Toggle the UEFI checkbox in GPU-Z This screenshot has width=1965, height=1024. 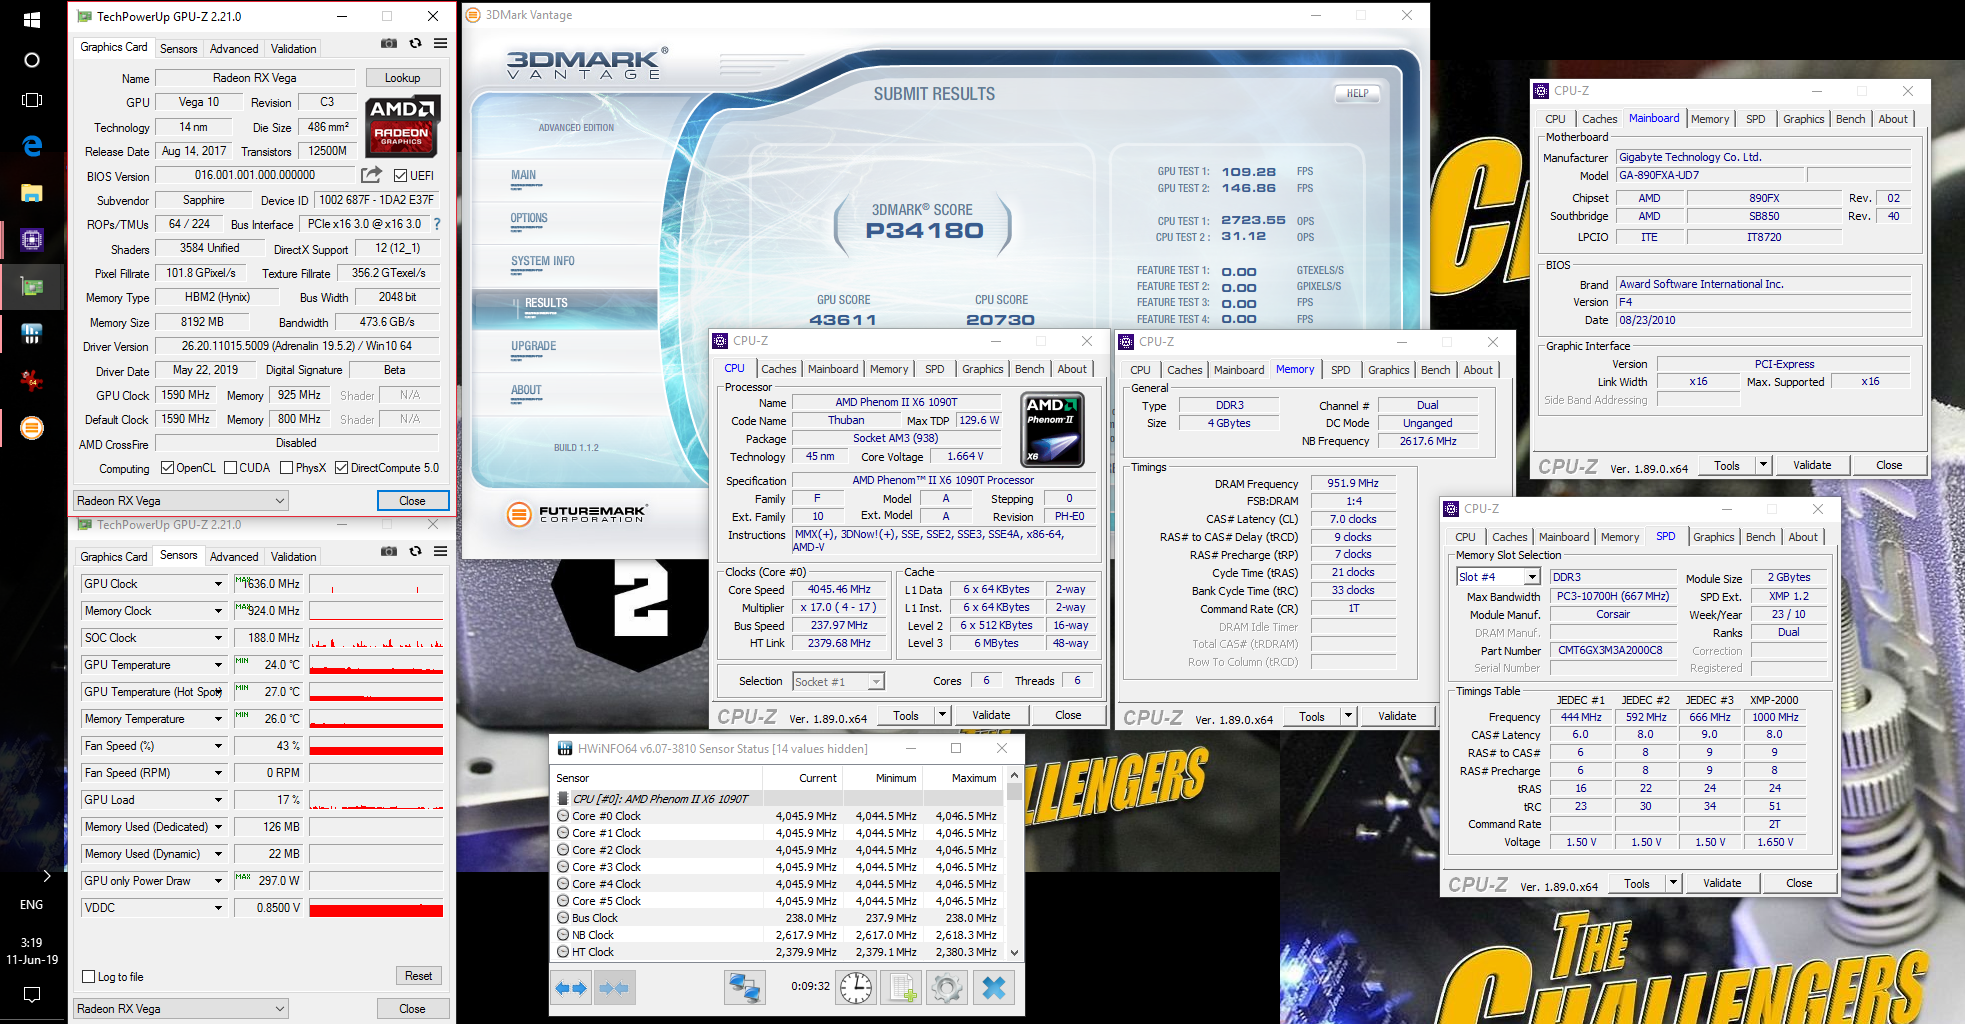click(x=401, y=175)
